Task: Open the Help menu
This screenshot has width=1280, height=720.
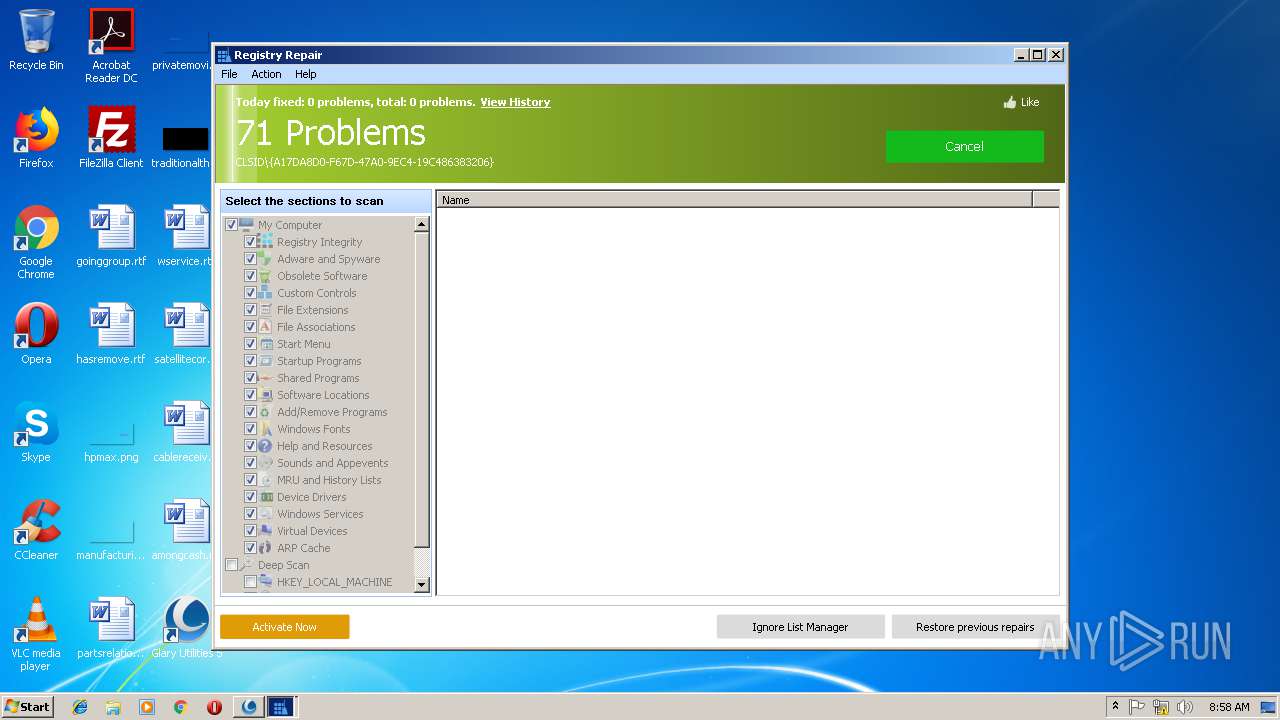Action: (306, 74)
